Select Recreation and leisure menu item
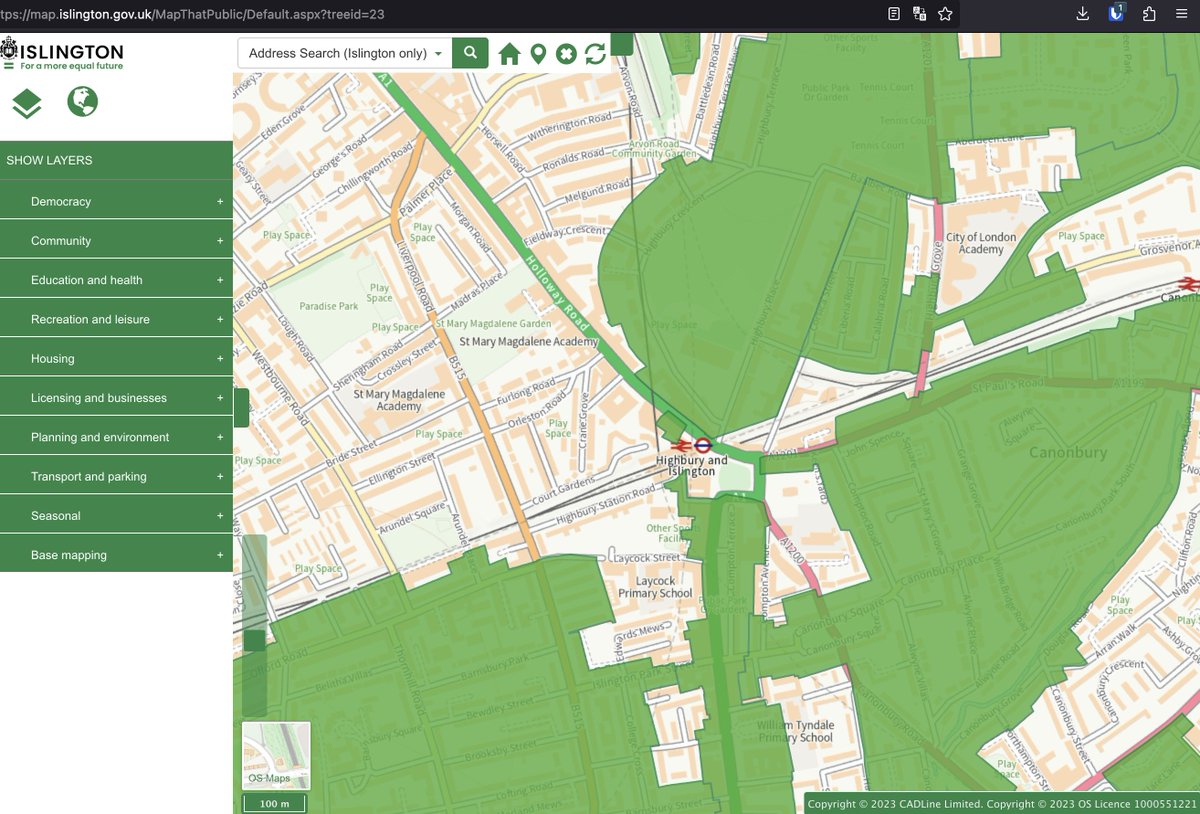This screenshot has width=1200, height=814. tap(116, 319)
